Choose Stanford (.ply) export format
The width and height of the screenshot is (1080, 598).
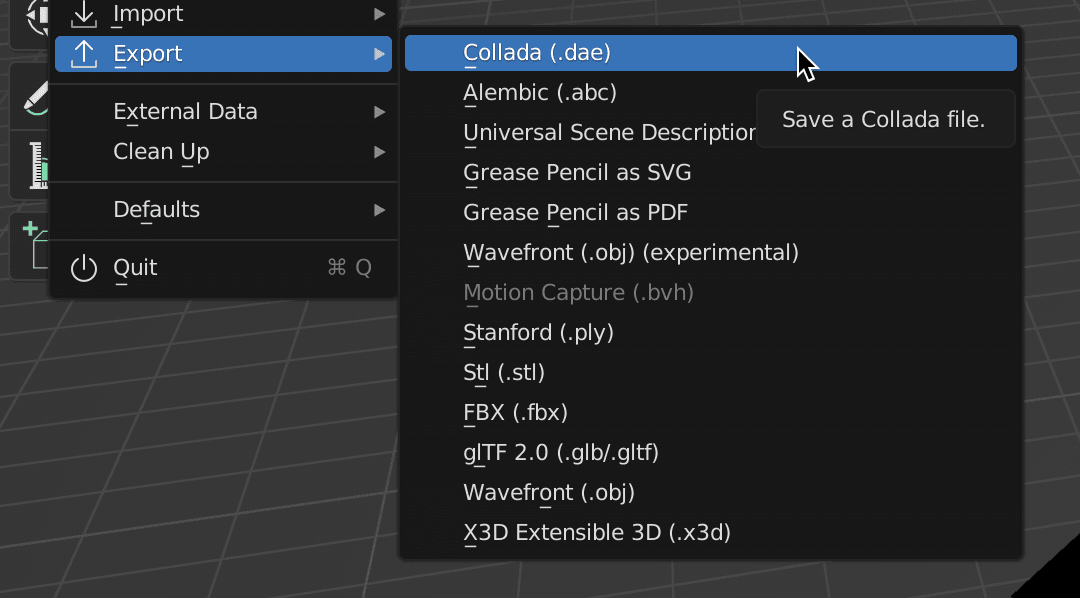tap(538, 333)
